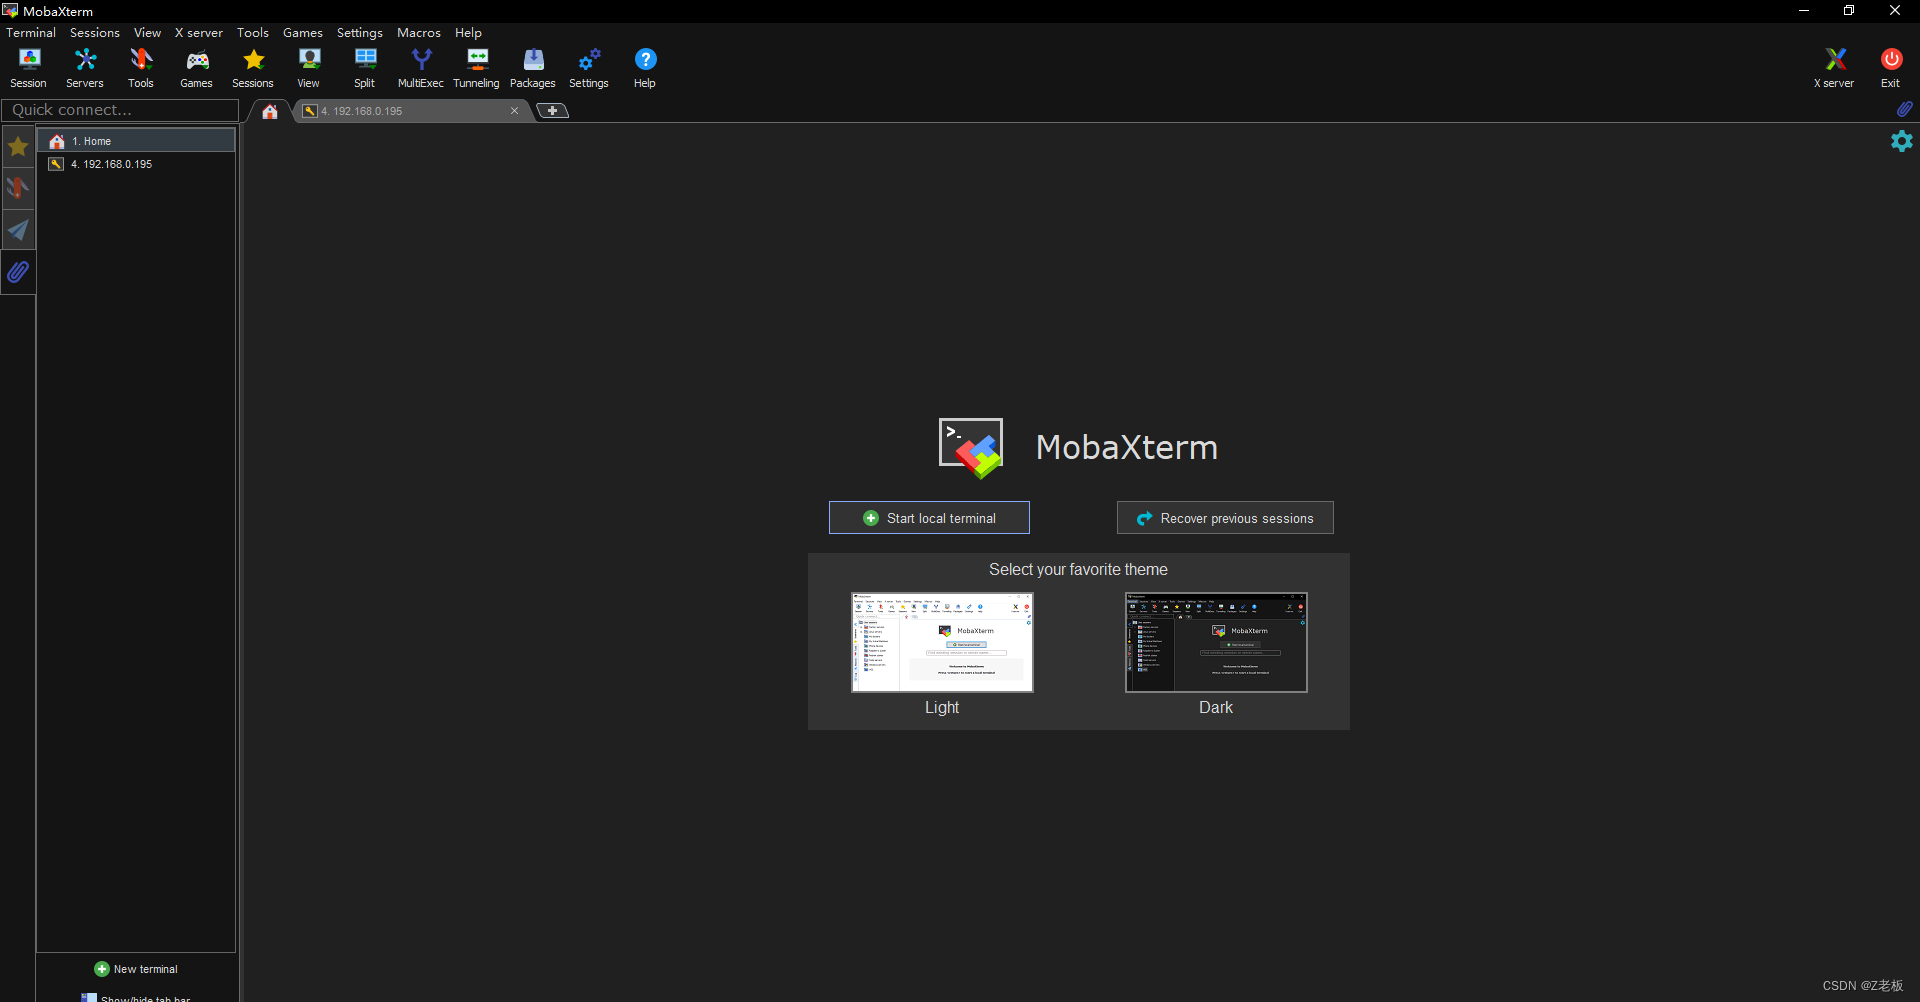Select the paperclip sidebar tab icon
Viewport: 1920px width, 1002px height.
pos(18,272)
